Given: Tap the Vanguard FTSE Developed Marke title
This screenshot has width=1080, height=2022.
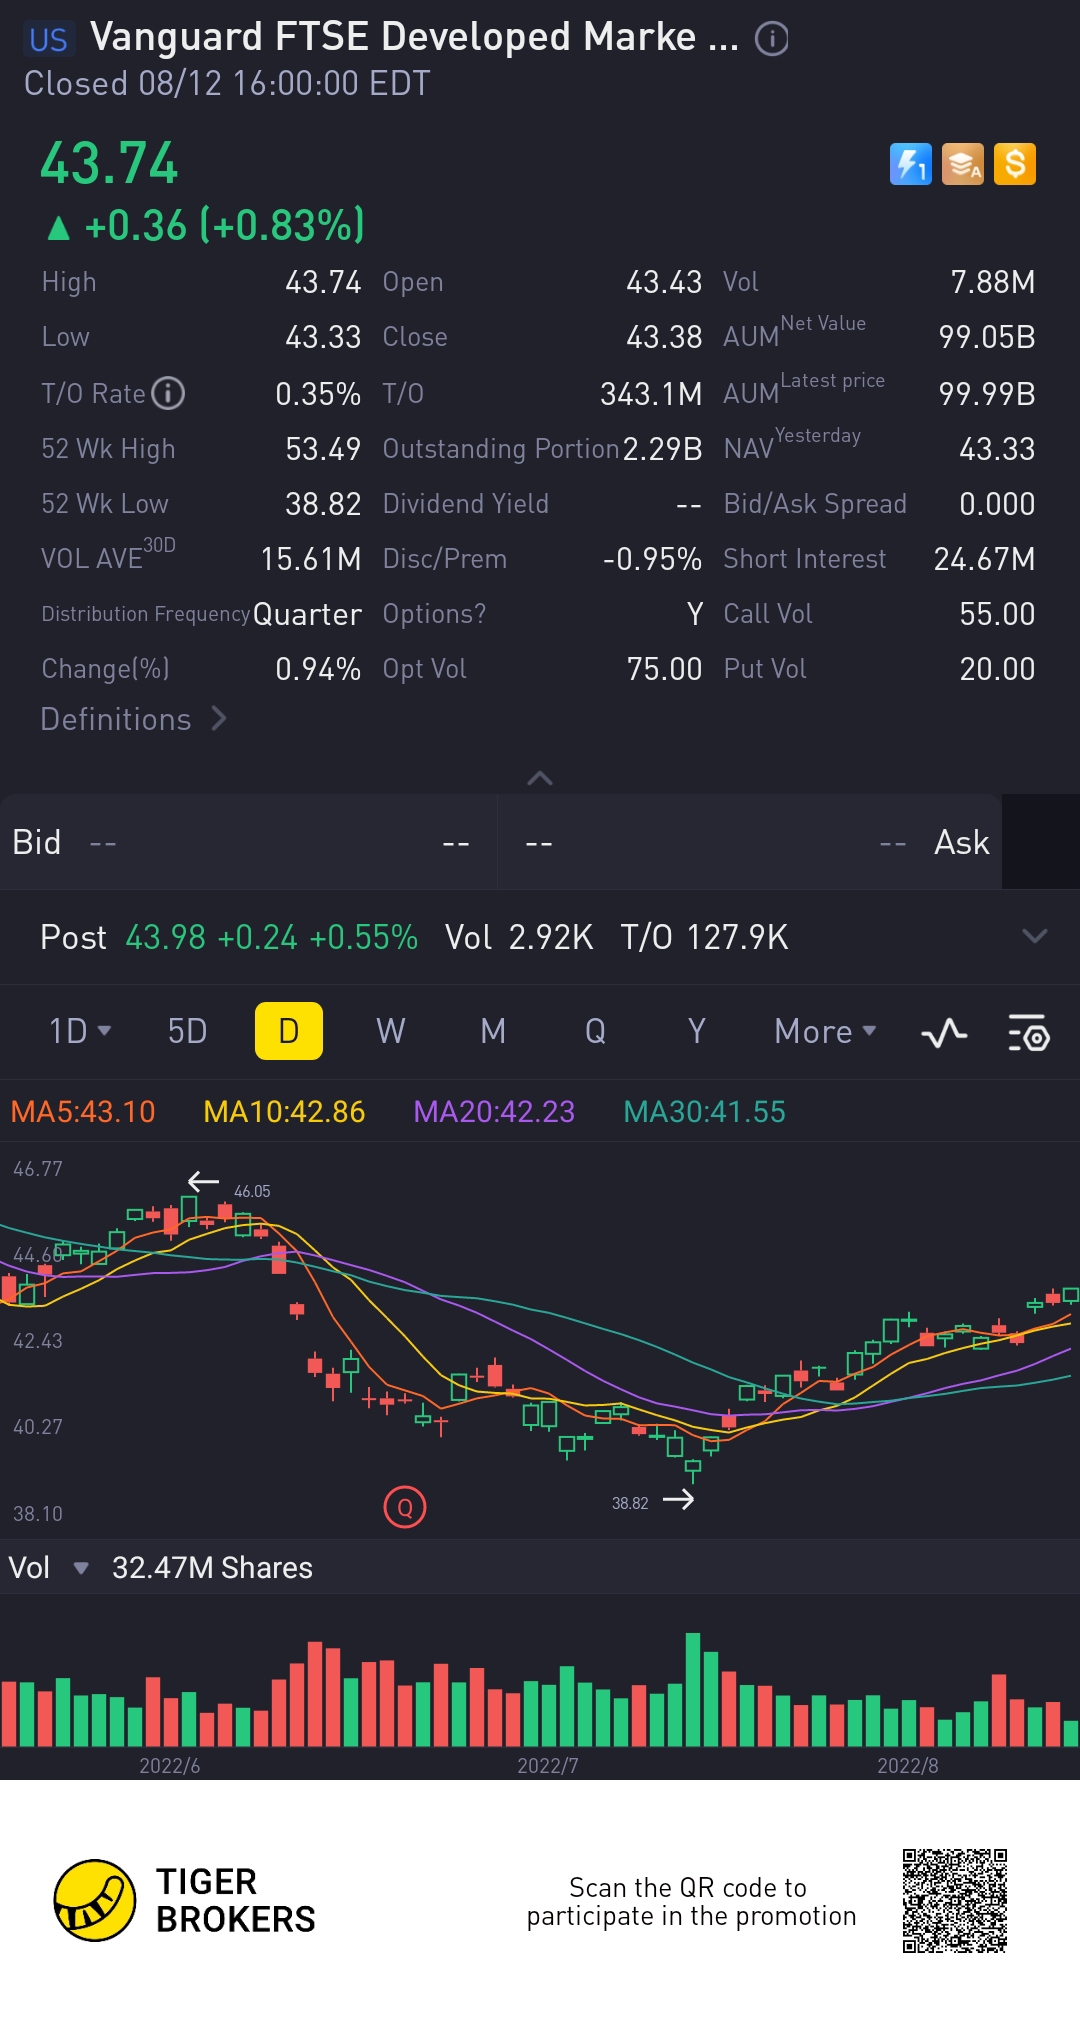Looking at the screenshot, I should (x=414, y=37).
